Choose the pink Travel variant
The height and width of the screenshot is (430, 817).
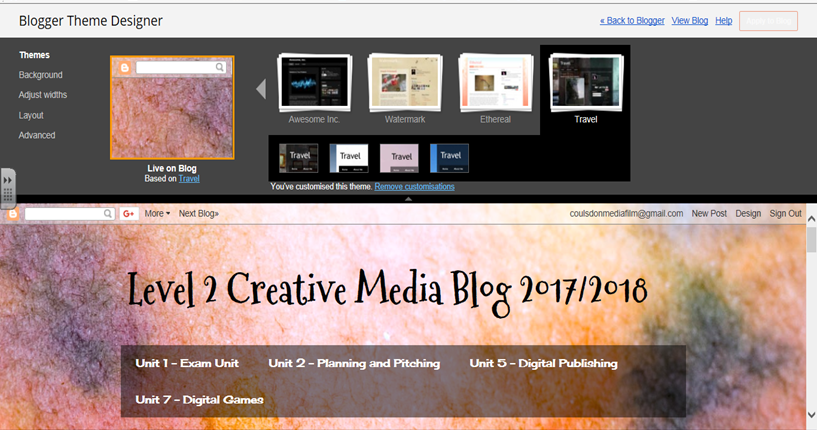coord(399,158)
